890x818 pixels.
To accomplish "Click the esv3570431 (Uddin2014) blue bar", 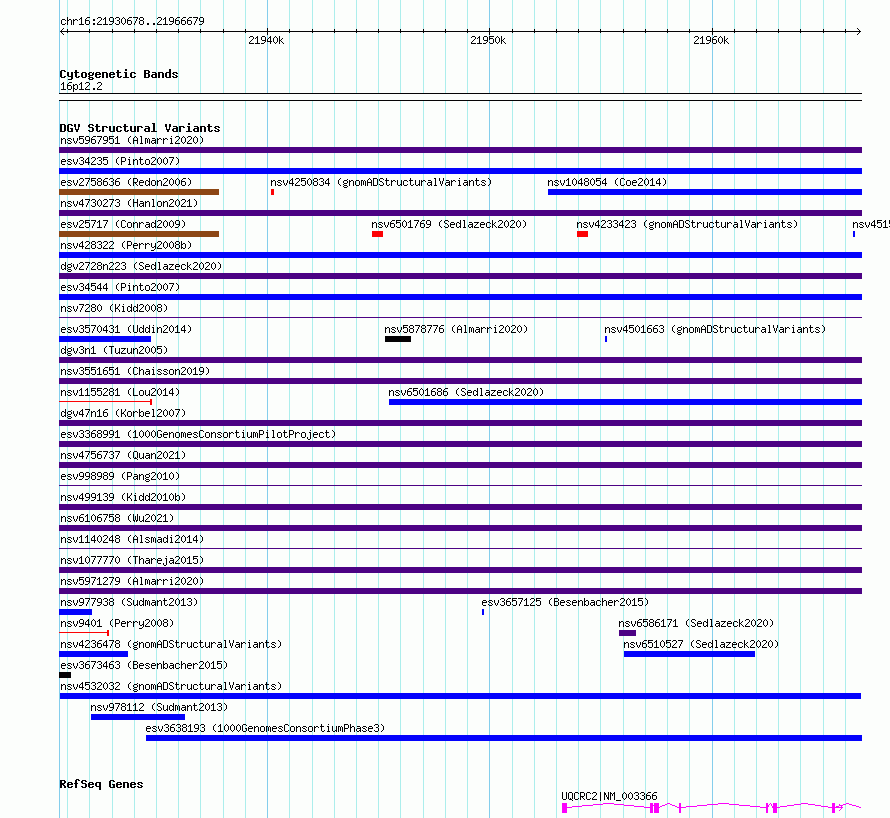I will pyautogui.click(x=105, y=339).
